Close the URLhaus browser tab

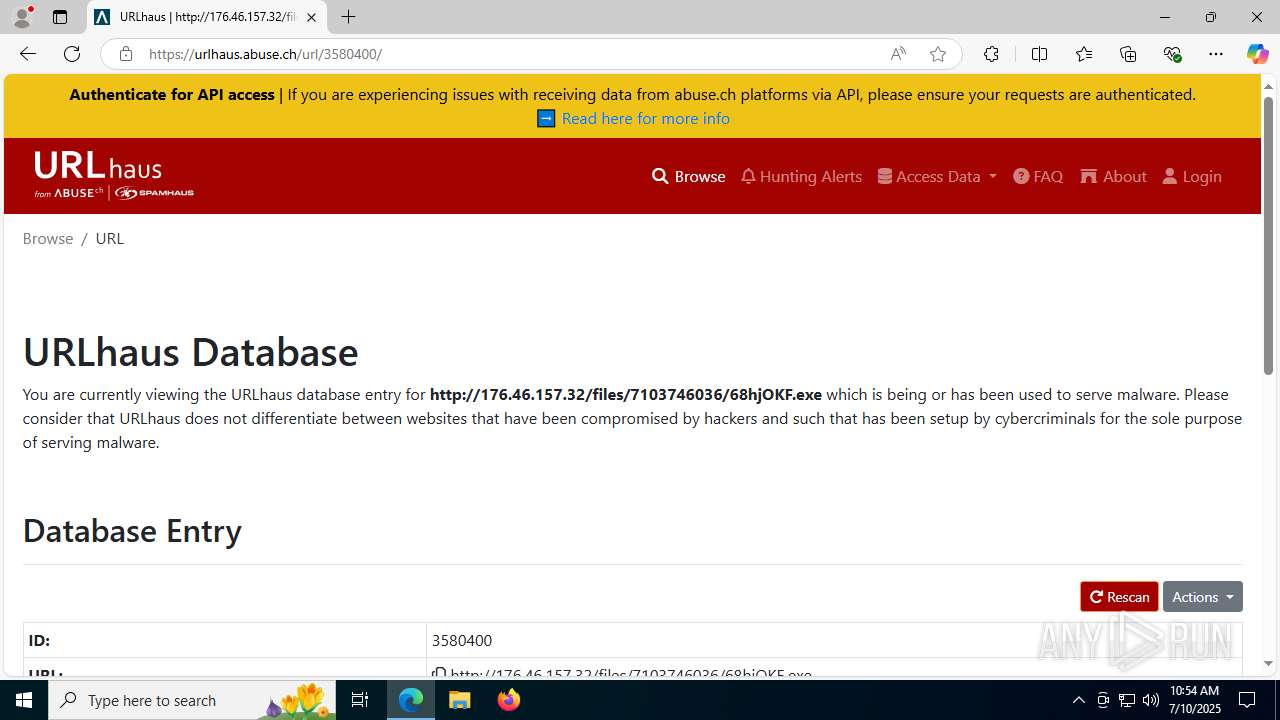[311, 17]
